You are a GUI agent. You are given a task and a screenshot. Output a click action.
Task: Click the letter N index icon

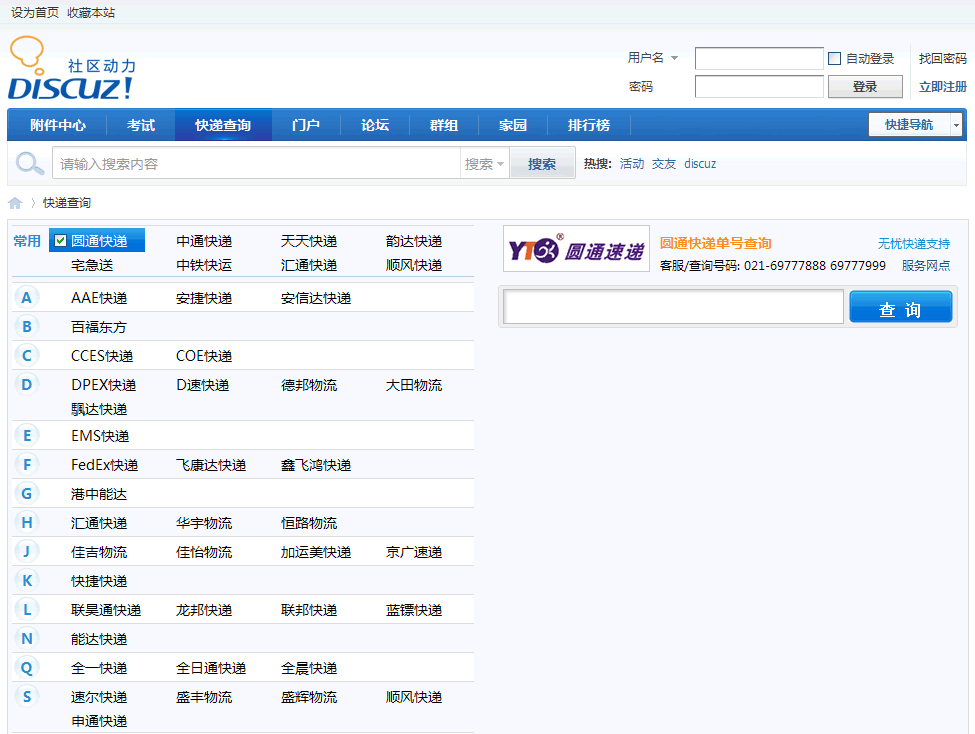coord(26,638)
